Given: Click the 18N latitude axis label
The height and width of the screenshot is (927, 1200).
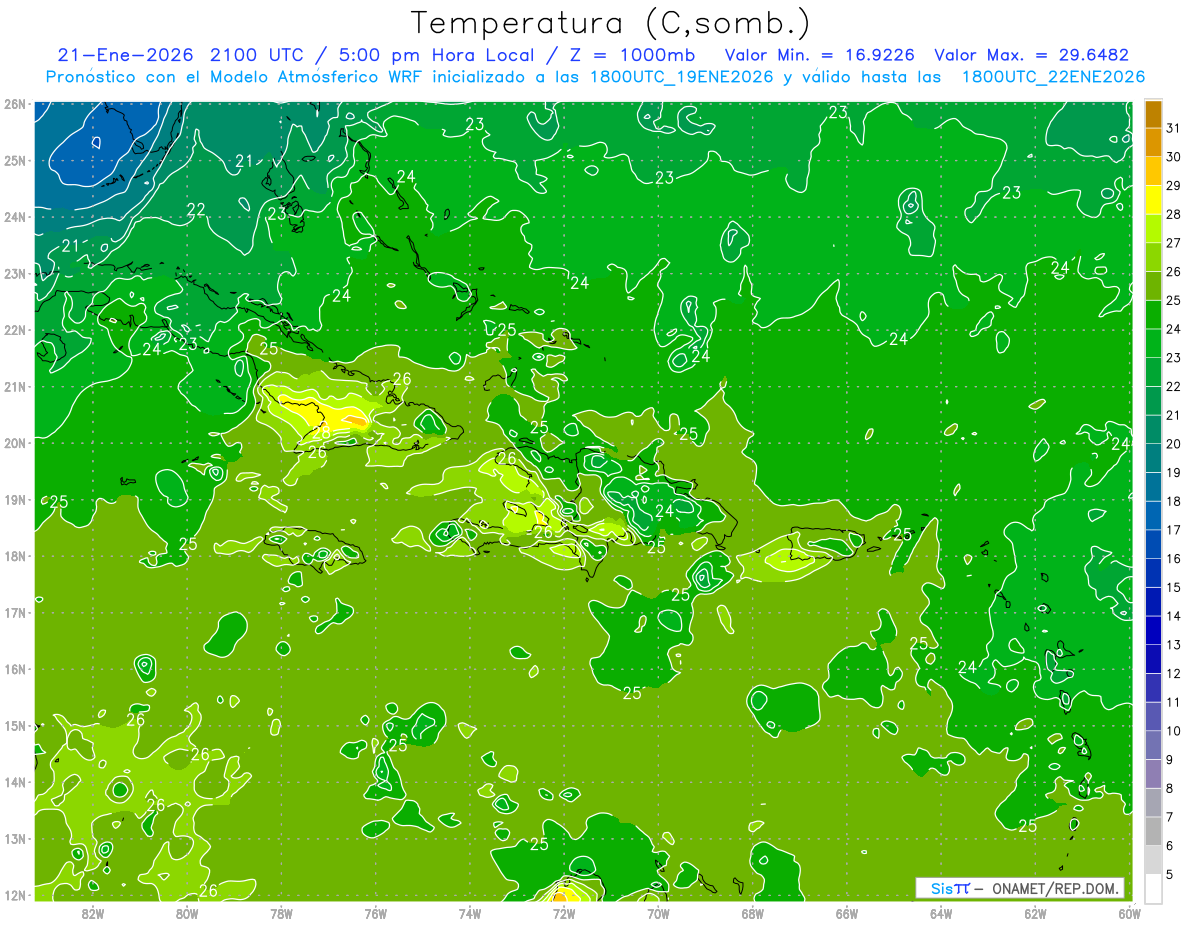Looking at the screenshot, I should coord(14,556).
